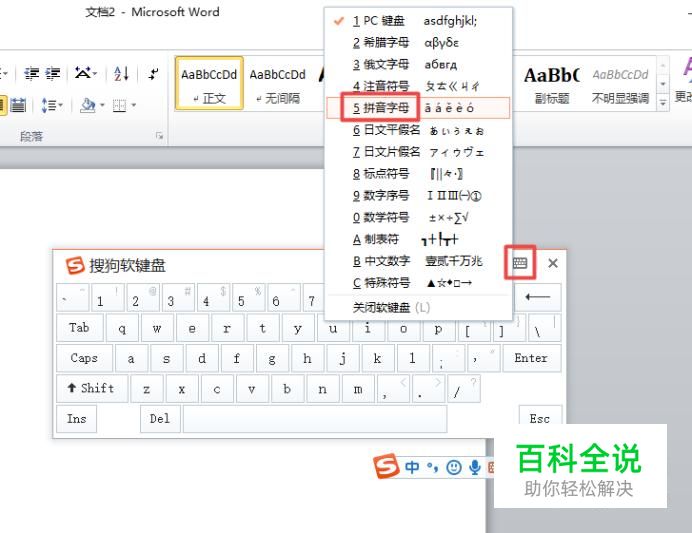The image size is (692, 533).
Task: Click the q key on soft keyboard
Action: [x=122, y=328]
